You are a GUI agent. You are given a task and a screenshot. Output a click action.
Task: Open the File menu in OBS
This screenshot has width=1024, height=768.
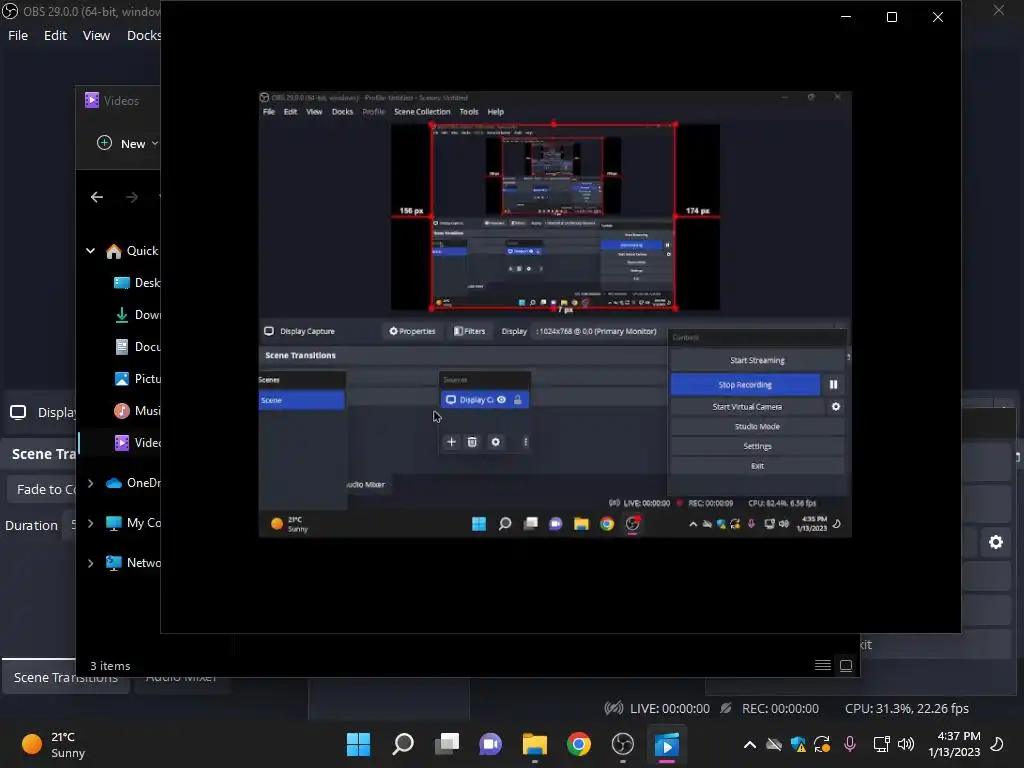pos(18,35)
